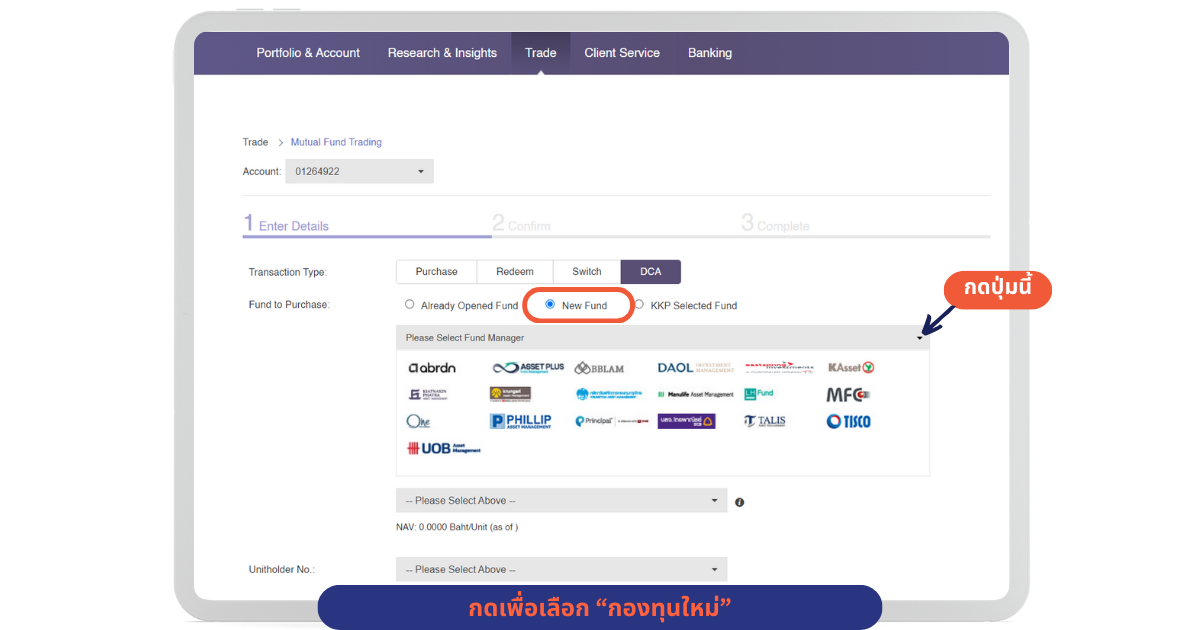Open the fund name selection dropdown
1200x630 pixels.
point(561,501)
